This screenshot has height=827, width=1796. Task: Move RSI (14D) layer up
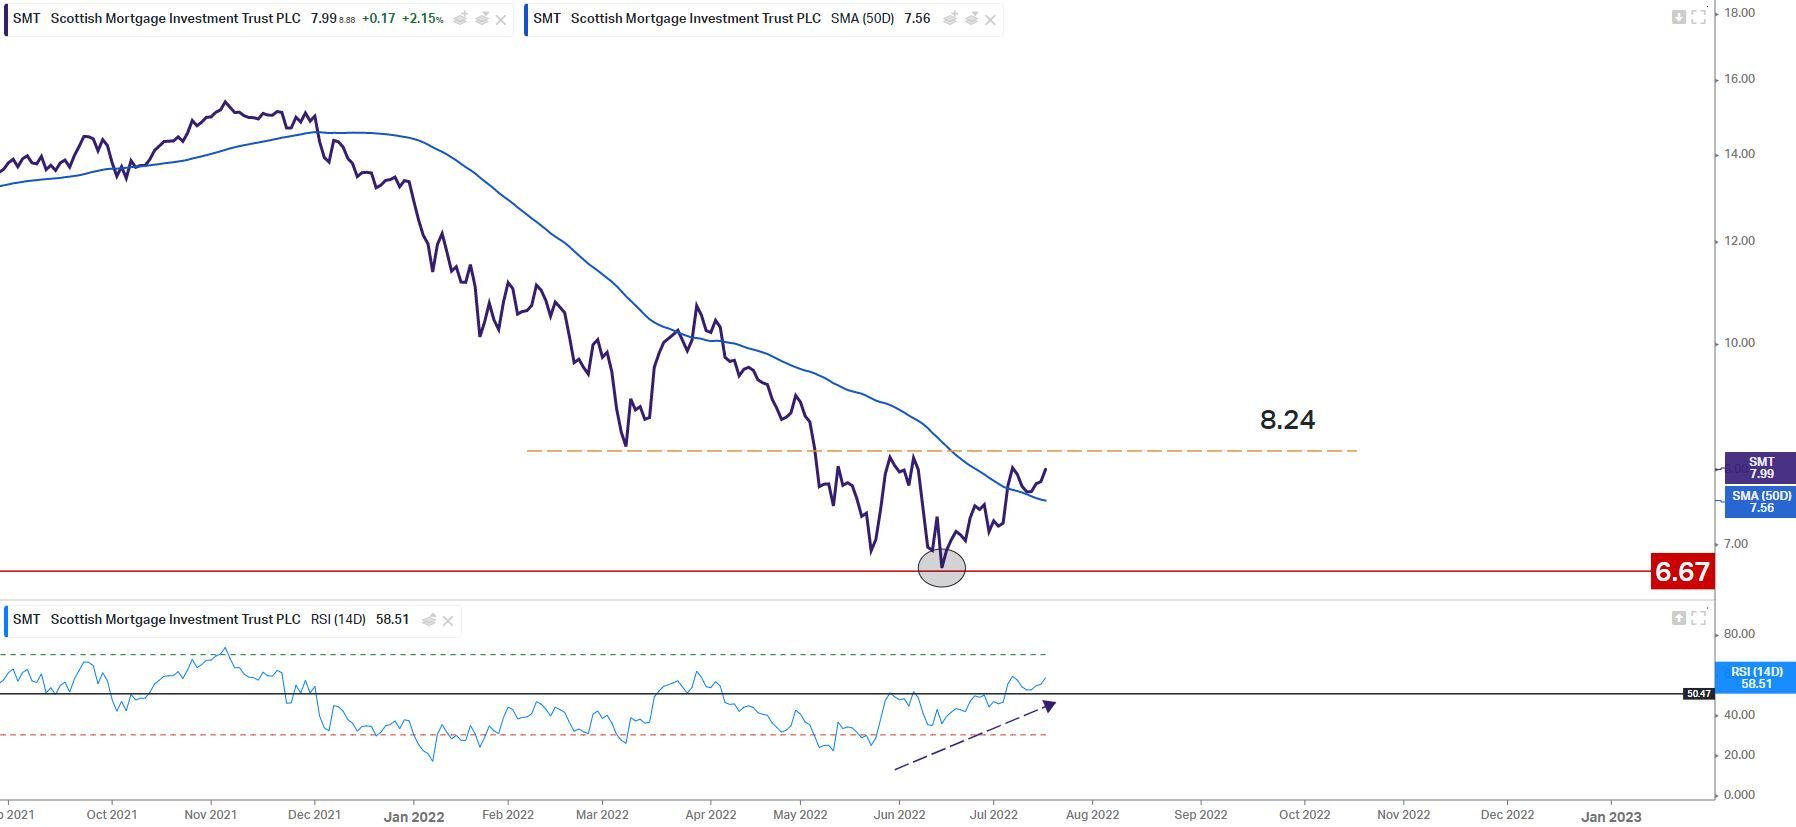[x=429, y=620]
